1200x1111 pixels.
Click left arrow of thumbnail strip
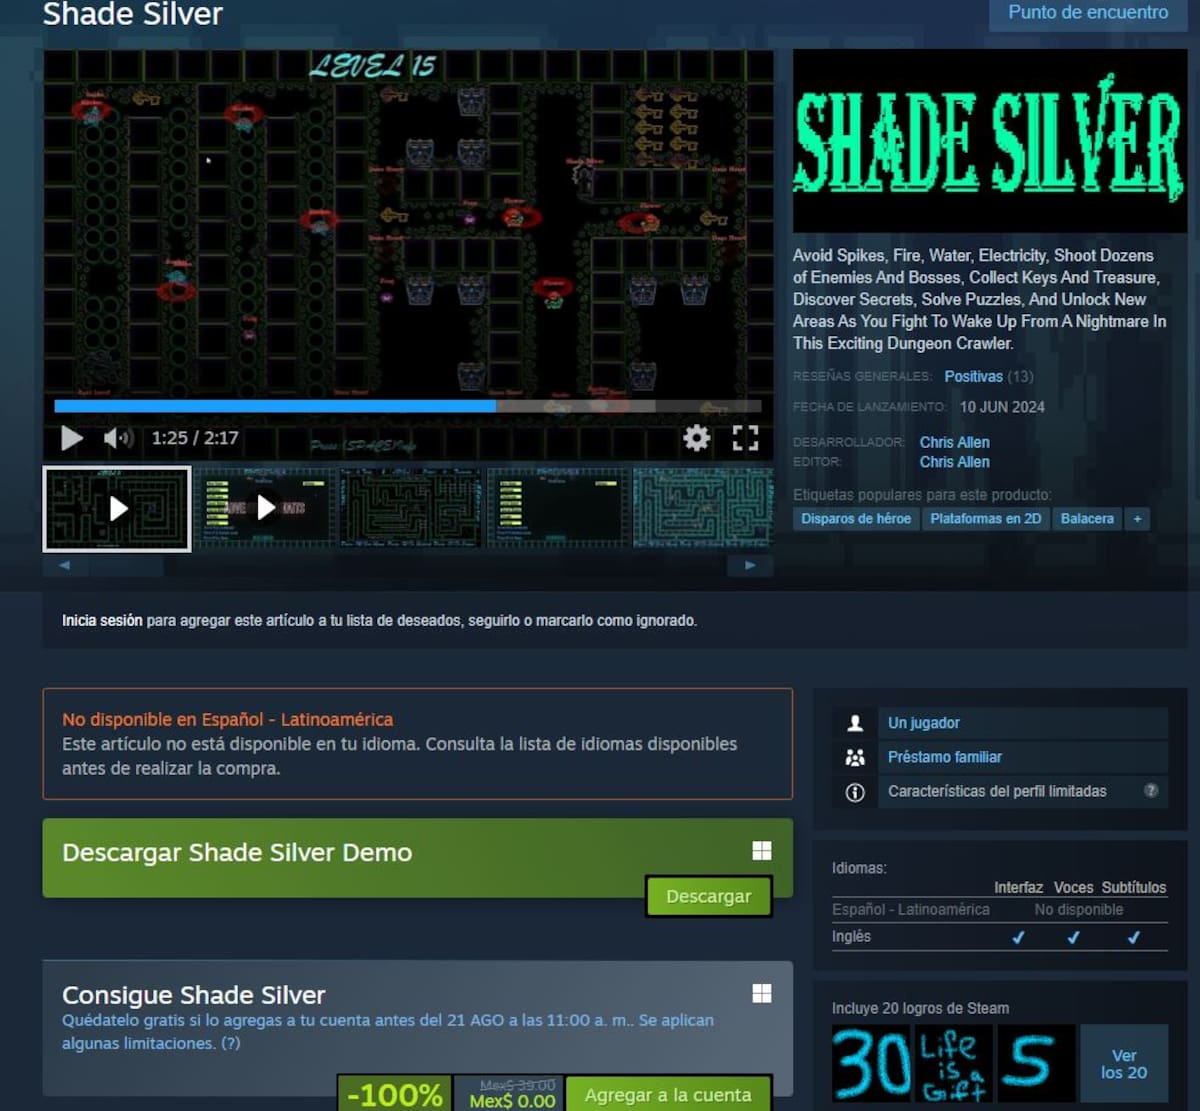(x=65, y=566)
